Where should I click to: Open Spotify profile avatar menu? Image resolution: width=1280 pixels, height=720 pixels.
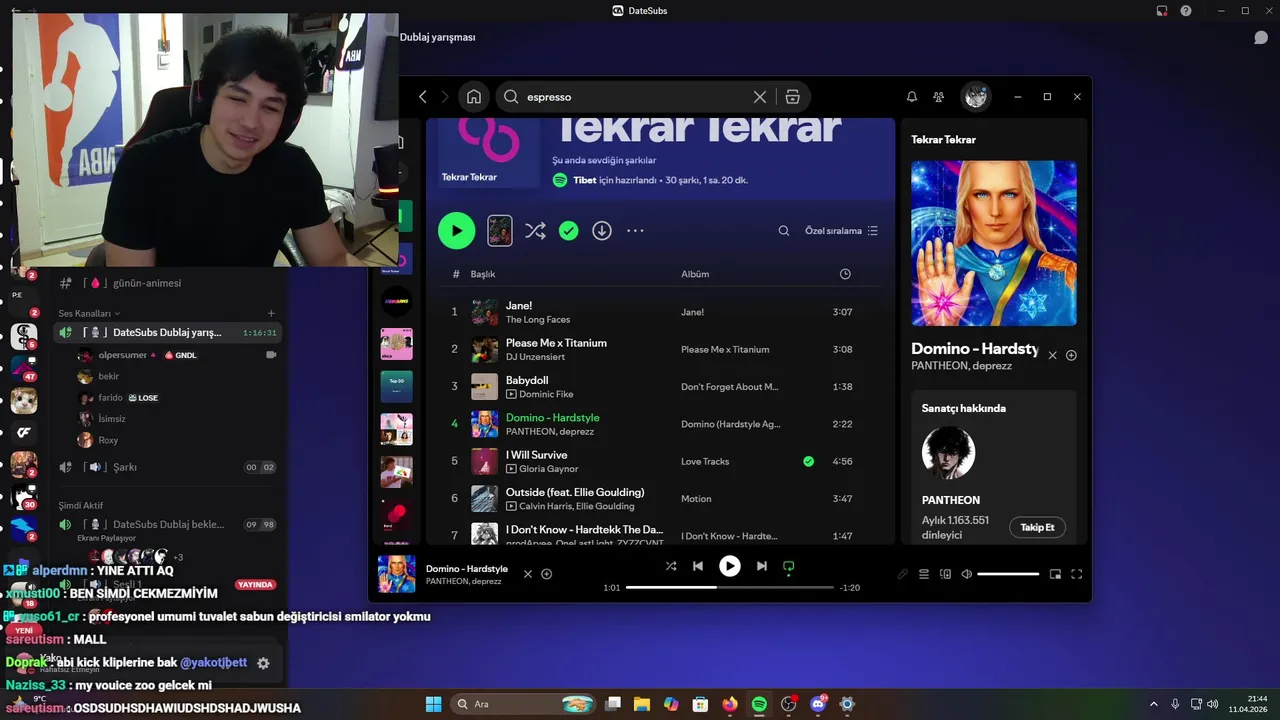tap(976, 97)
